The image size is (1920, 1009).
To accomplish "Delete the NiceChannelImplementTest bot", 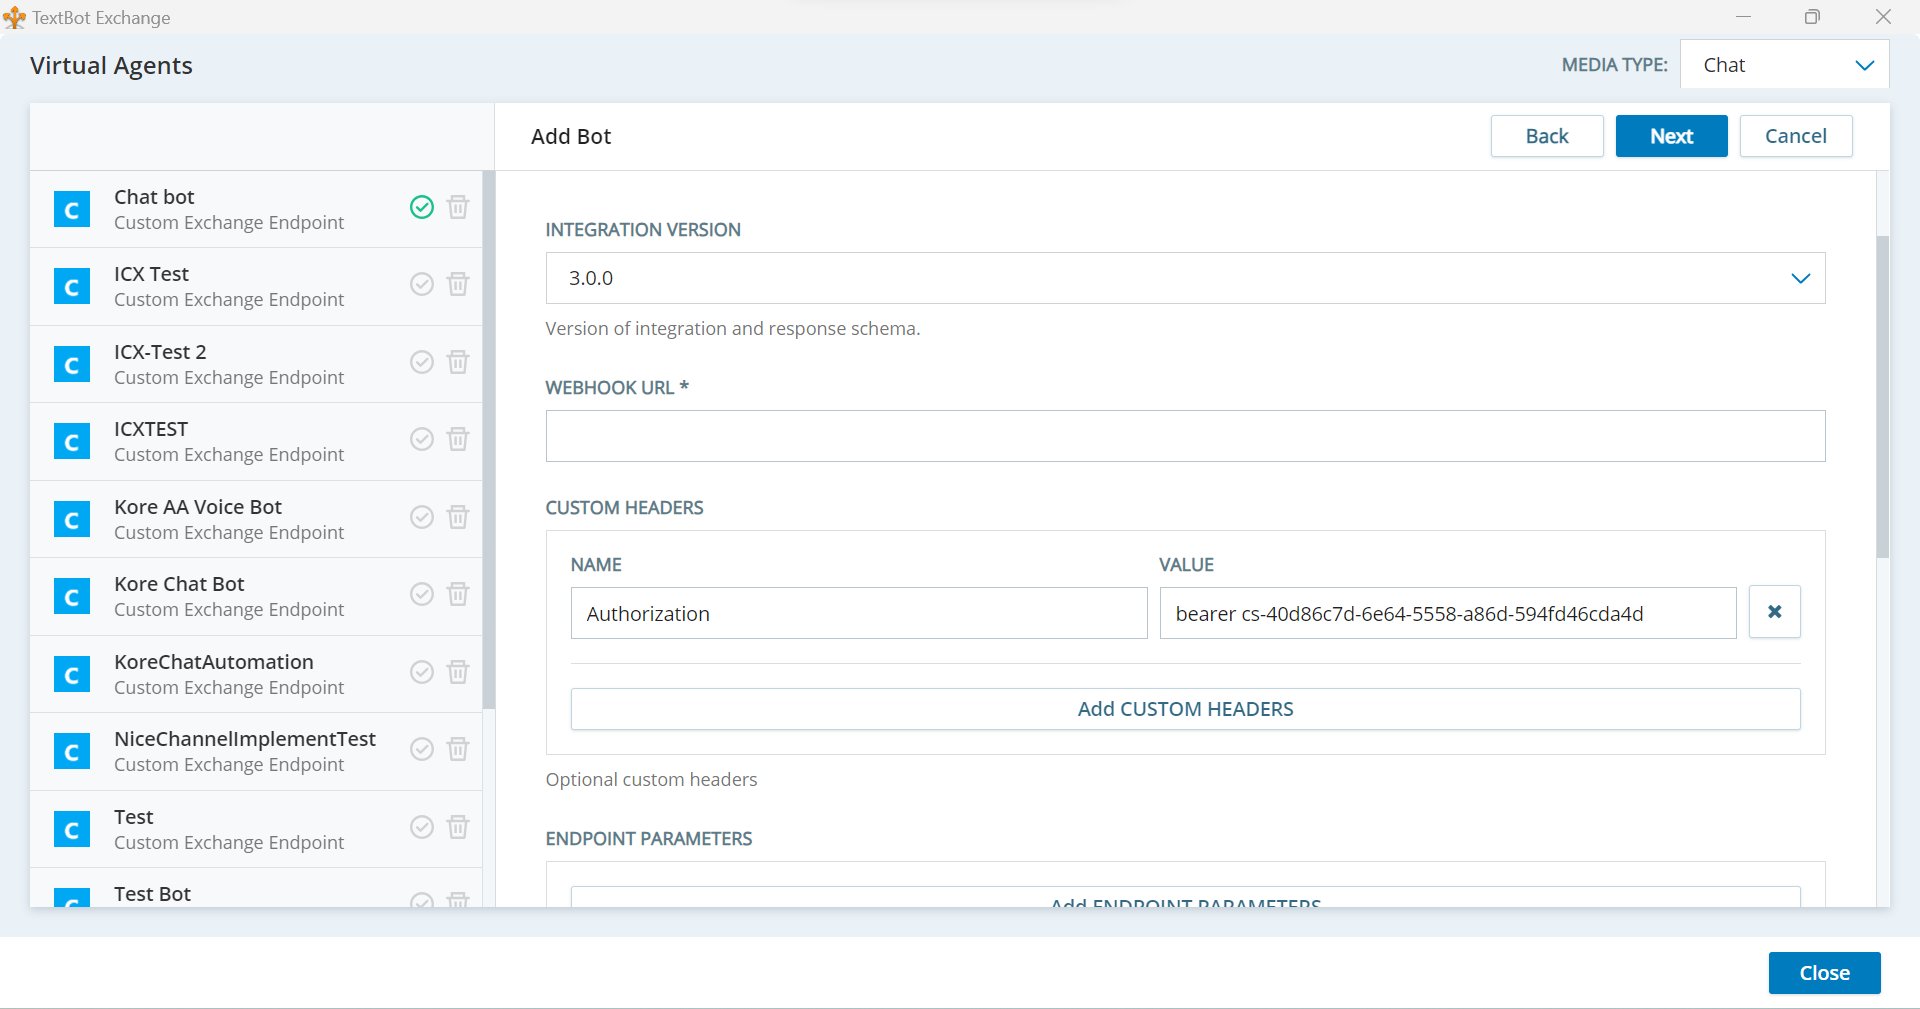I will pyautogui.click(x=458, y=749).
